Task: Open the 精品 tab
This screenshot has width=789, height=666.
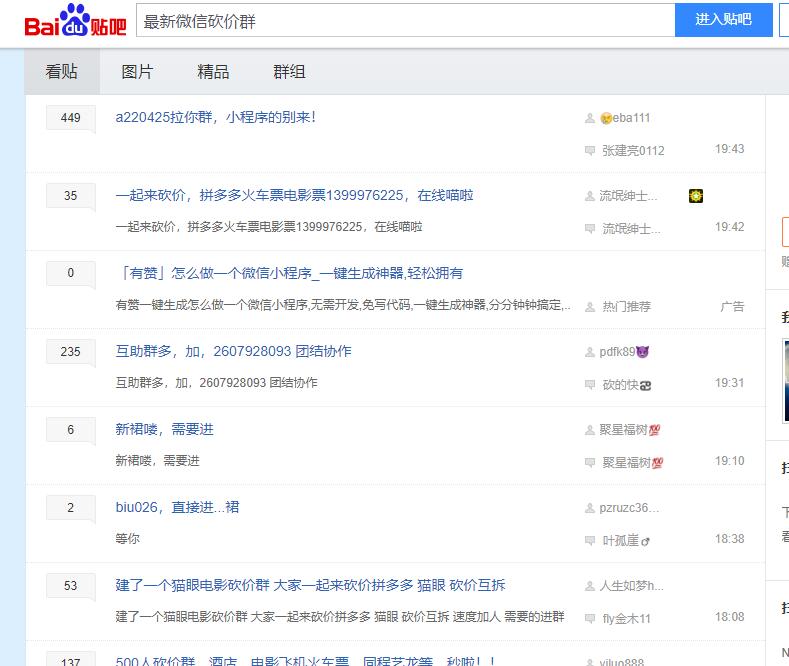Action: (x=213, y=71)
